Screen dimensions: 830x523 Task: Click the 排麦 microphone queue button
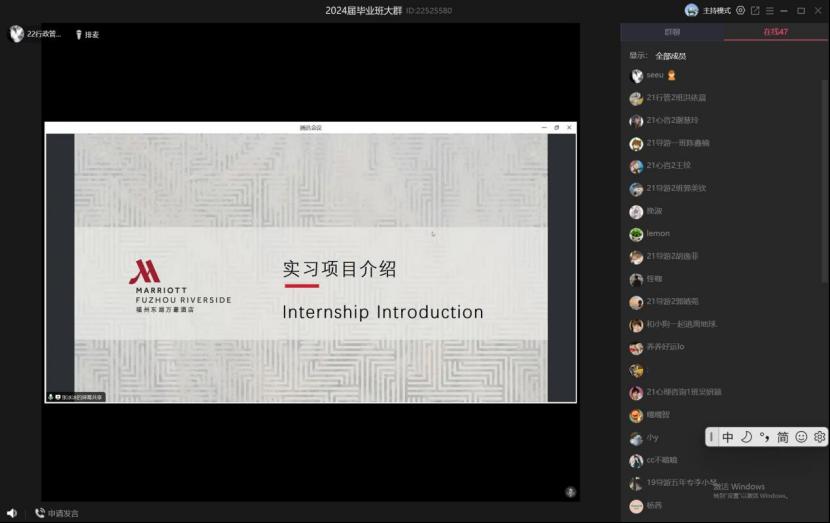coord(87,34)
